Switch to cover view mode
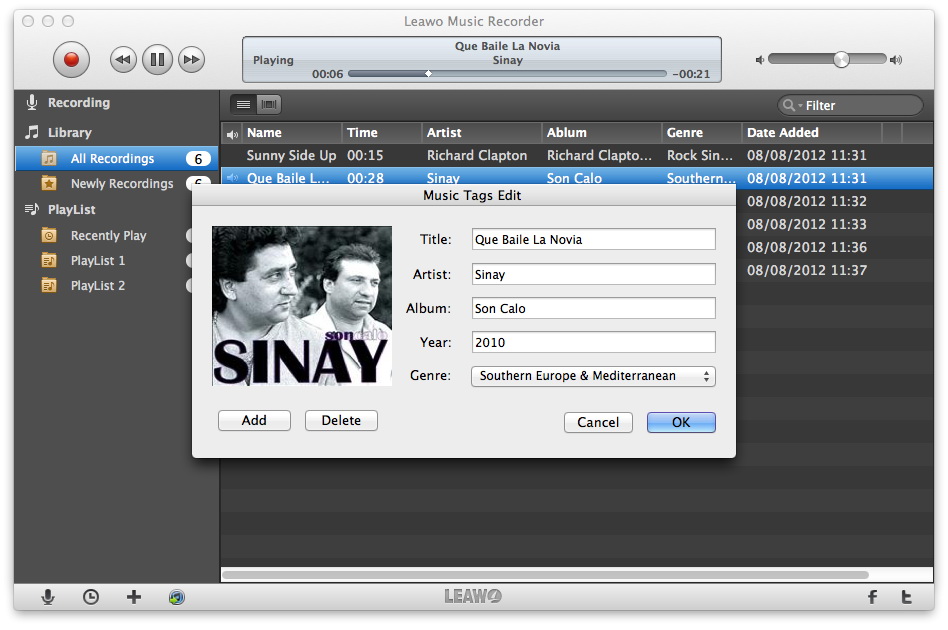 click(268, 105)
